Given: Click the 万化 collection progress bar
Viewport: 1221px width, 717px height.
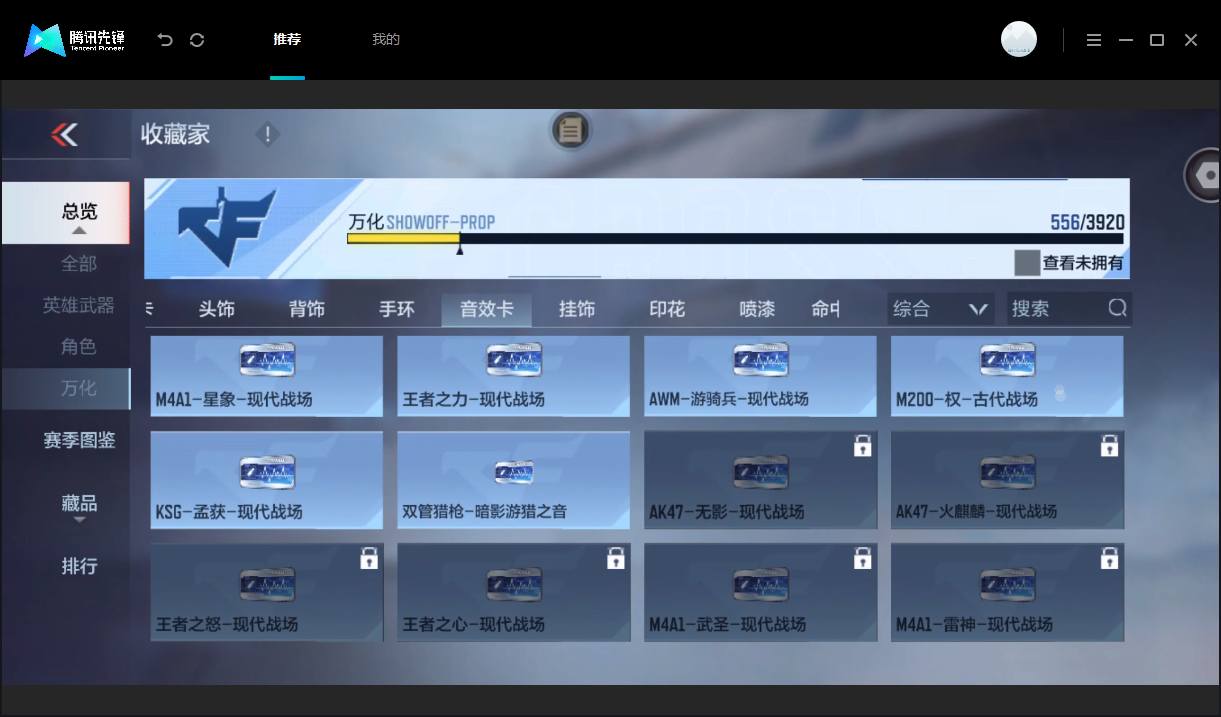Looking at the screenshot, I should 735,239.
